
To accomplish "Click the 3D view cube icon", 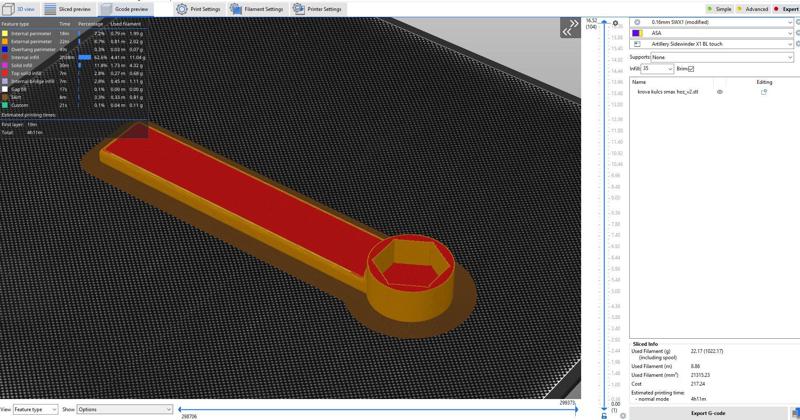I will coord(8,9).
